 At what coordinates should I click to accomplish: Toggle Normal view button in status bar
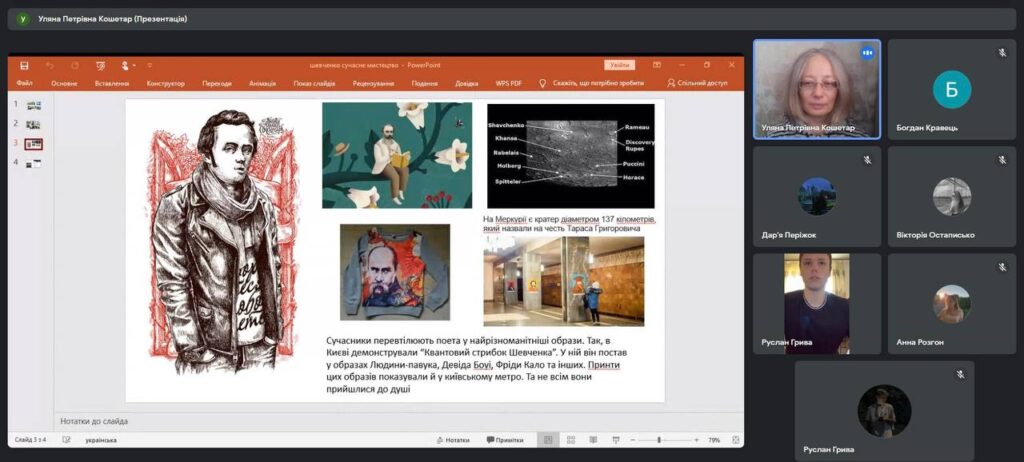tap(548, 440)
